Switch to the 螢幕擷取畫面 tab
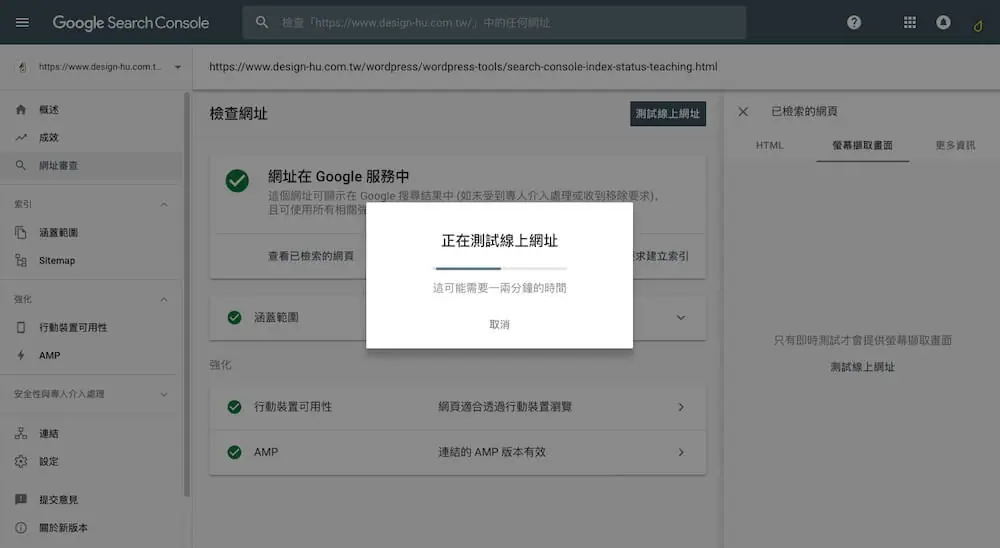 (862, 145)
